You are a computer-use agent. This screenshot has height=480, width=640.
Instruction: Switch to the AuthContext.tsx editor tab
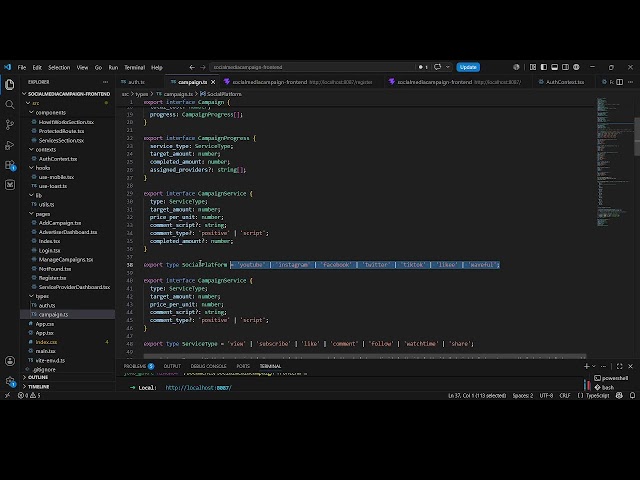click(564, 82)
